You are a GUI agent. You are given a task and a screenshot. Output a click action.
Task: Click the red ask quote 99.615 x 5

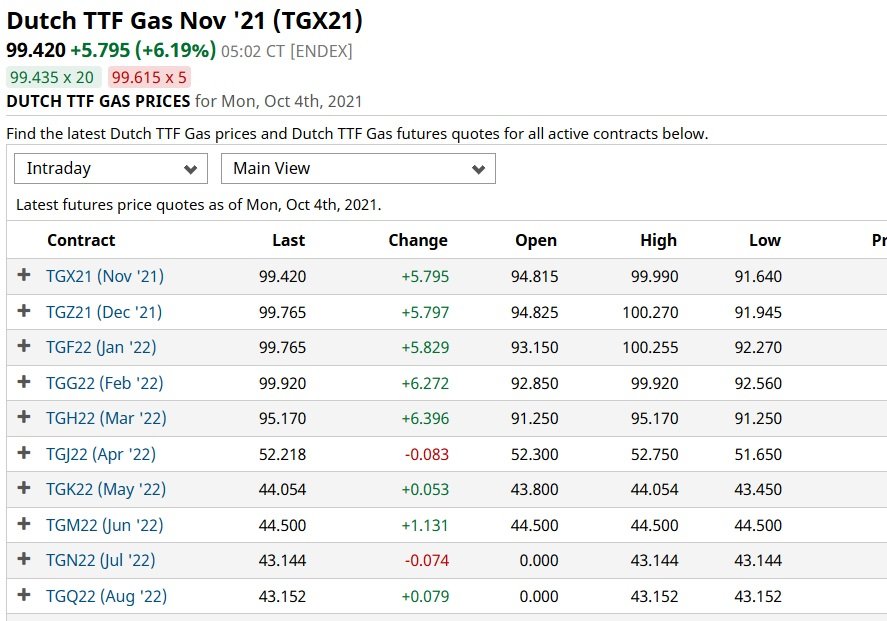click(149, 77)
